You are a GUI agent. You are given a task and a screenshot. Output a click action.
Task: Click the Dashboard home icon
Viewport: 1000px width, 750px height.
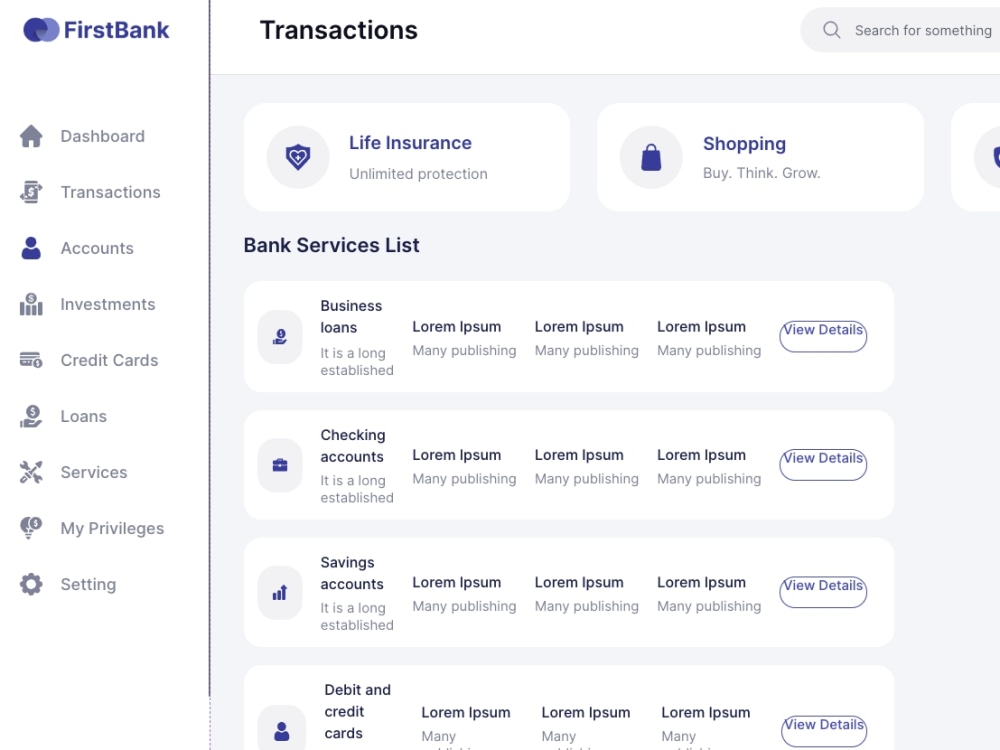click(x=31, y=136)
